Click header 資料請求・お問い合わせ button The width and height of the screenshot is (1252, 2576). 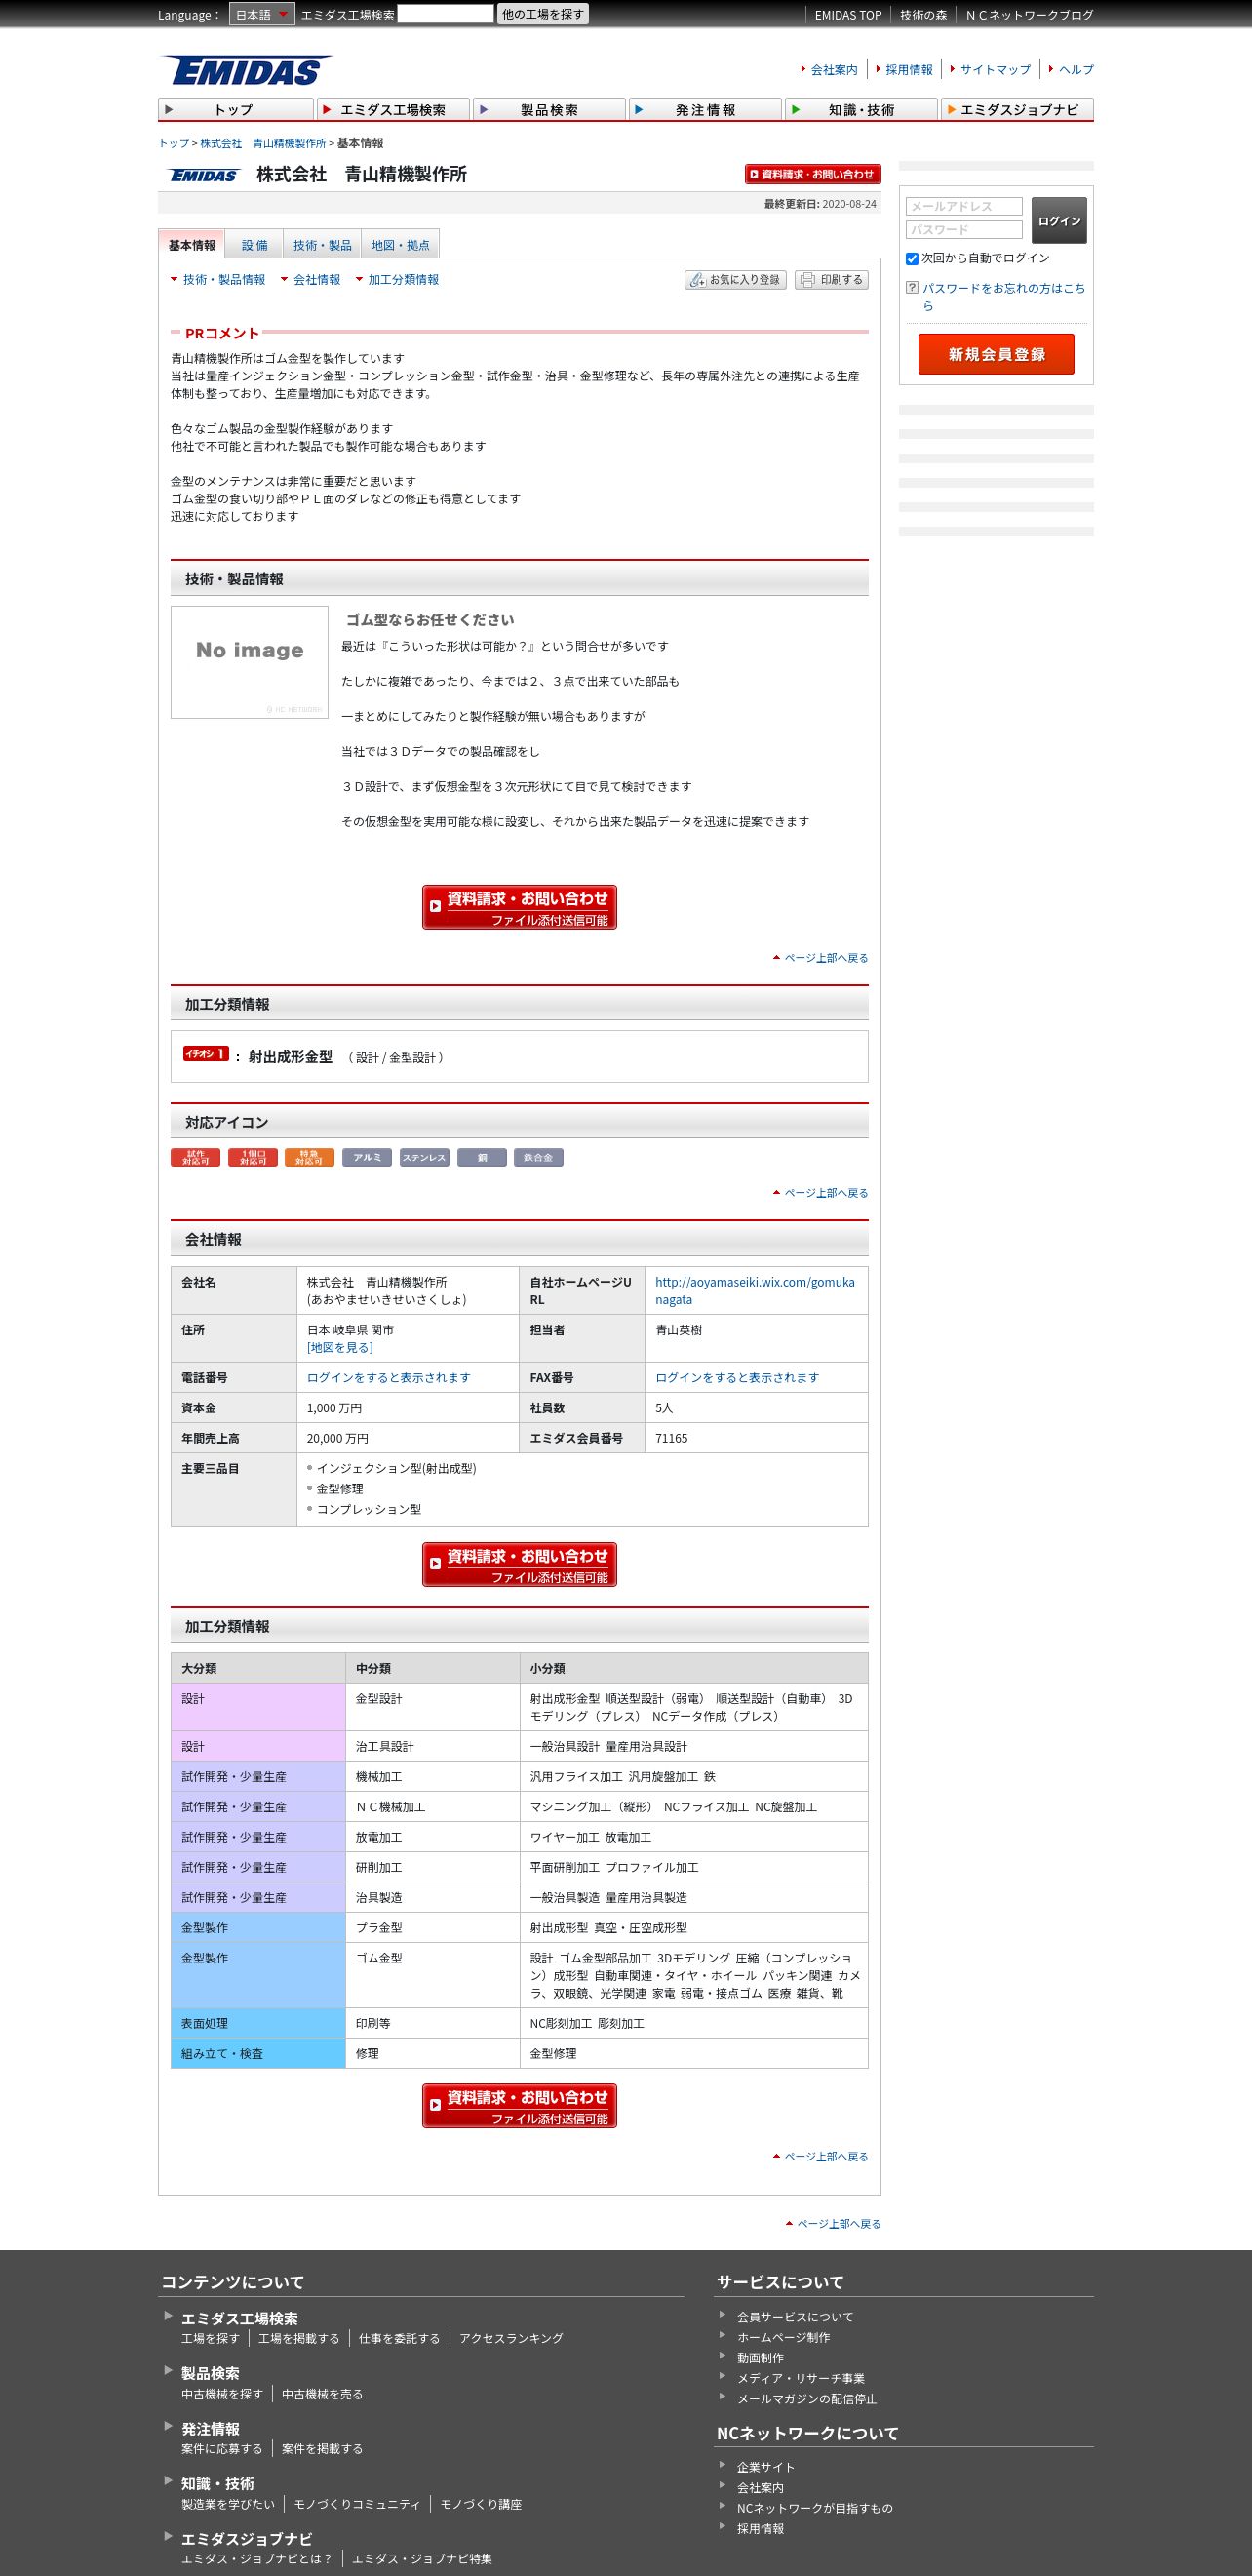click(812, 174)
